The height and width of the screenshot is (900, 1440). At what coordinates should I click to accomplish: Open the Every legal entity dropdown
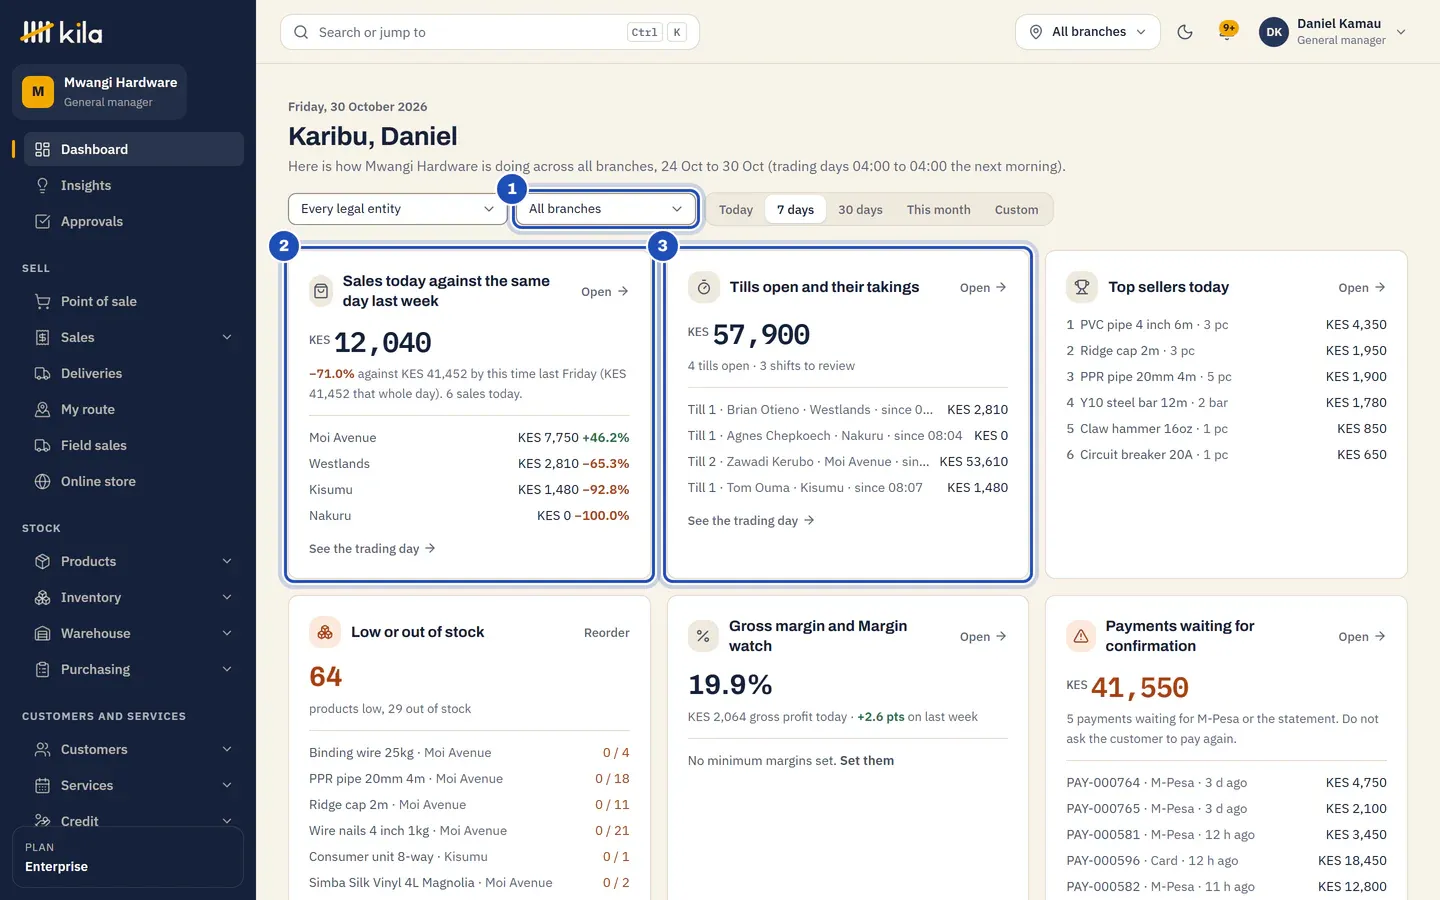(x=398, y=209)
